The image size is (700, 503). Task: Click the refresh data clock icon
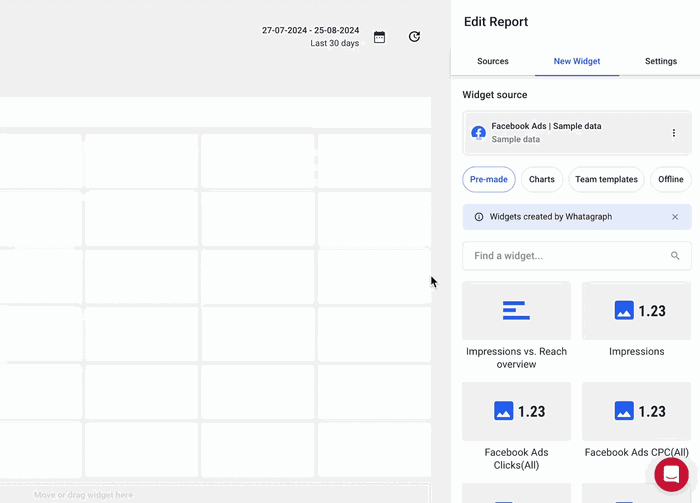coord(414,37)
